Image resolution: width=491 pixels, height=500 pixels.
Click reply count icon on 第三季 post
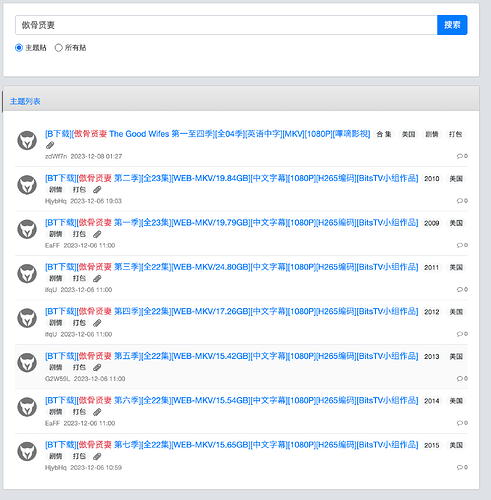pyautogui.click(x=462, y=289)
